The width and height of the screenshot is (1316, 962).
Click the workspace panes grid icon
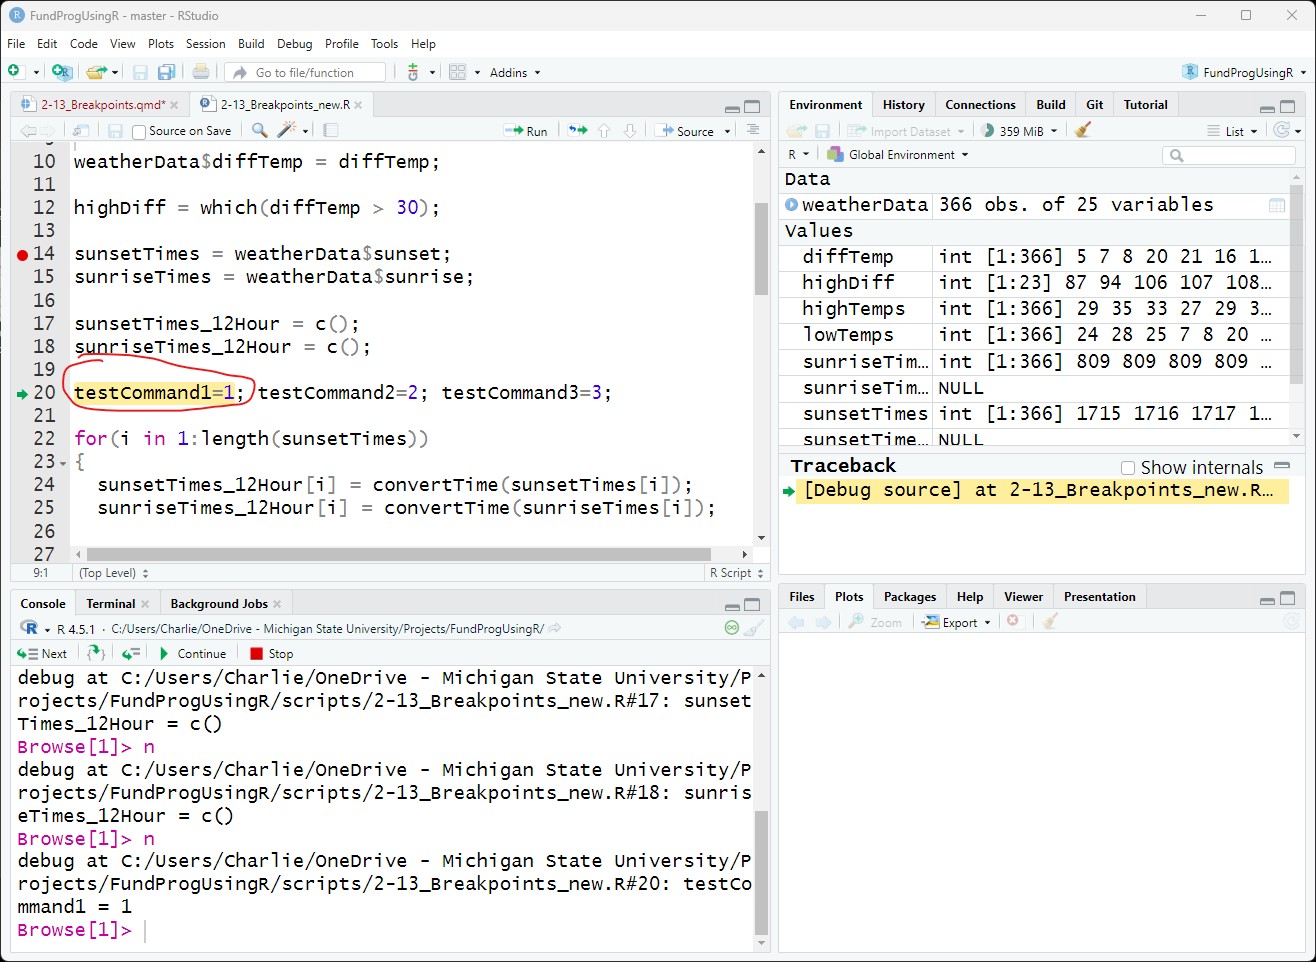point(457,72)
